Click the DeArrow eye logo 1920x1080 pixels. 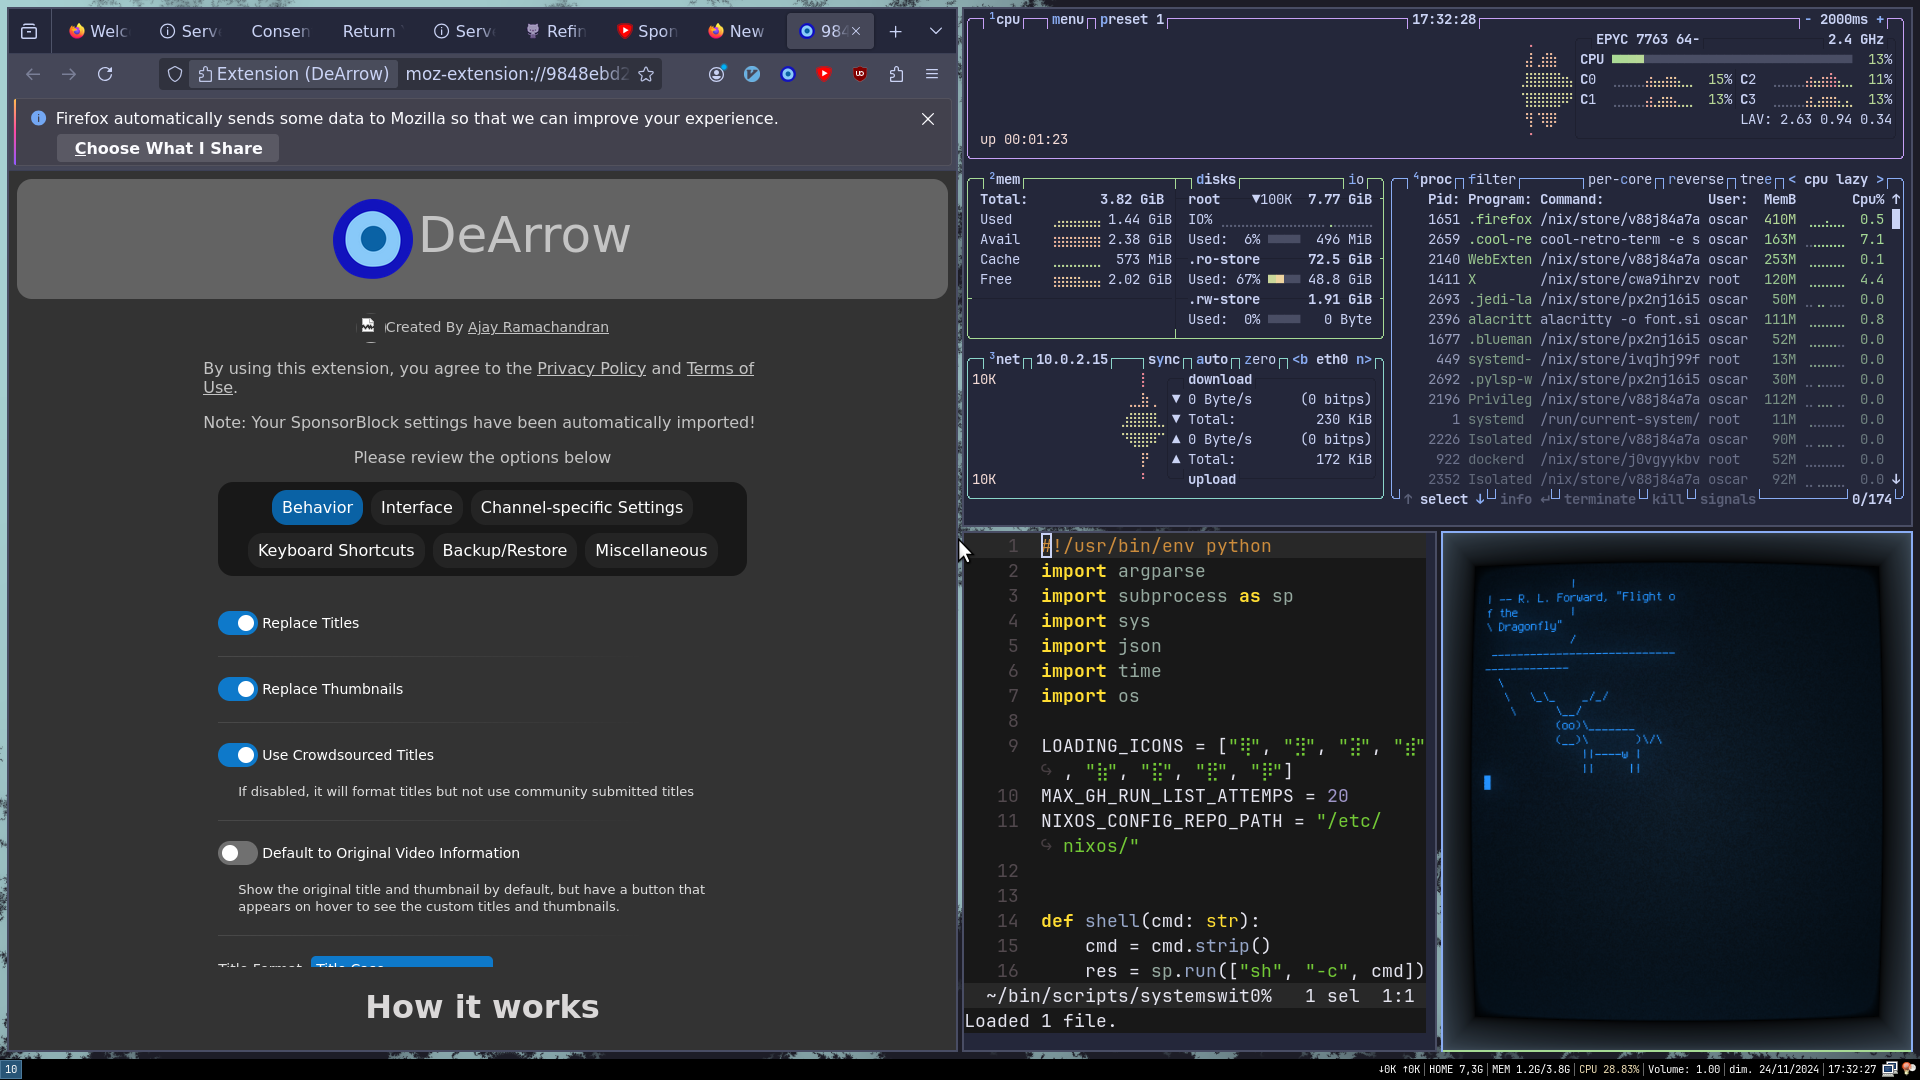click(x=372, y=238)
